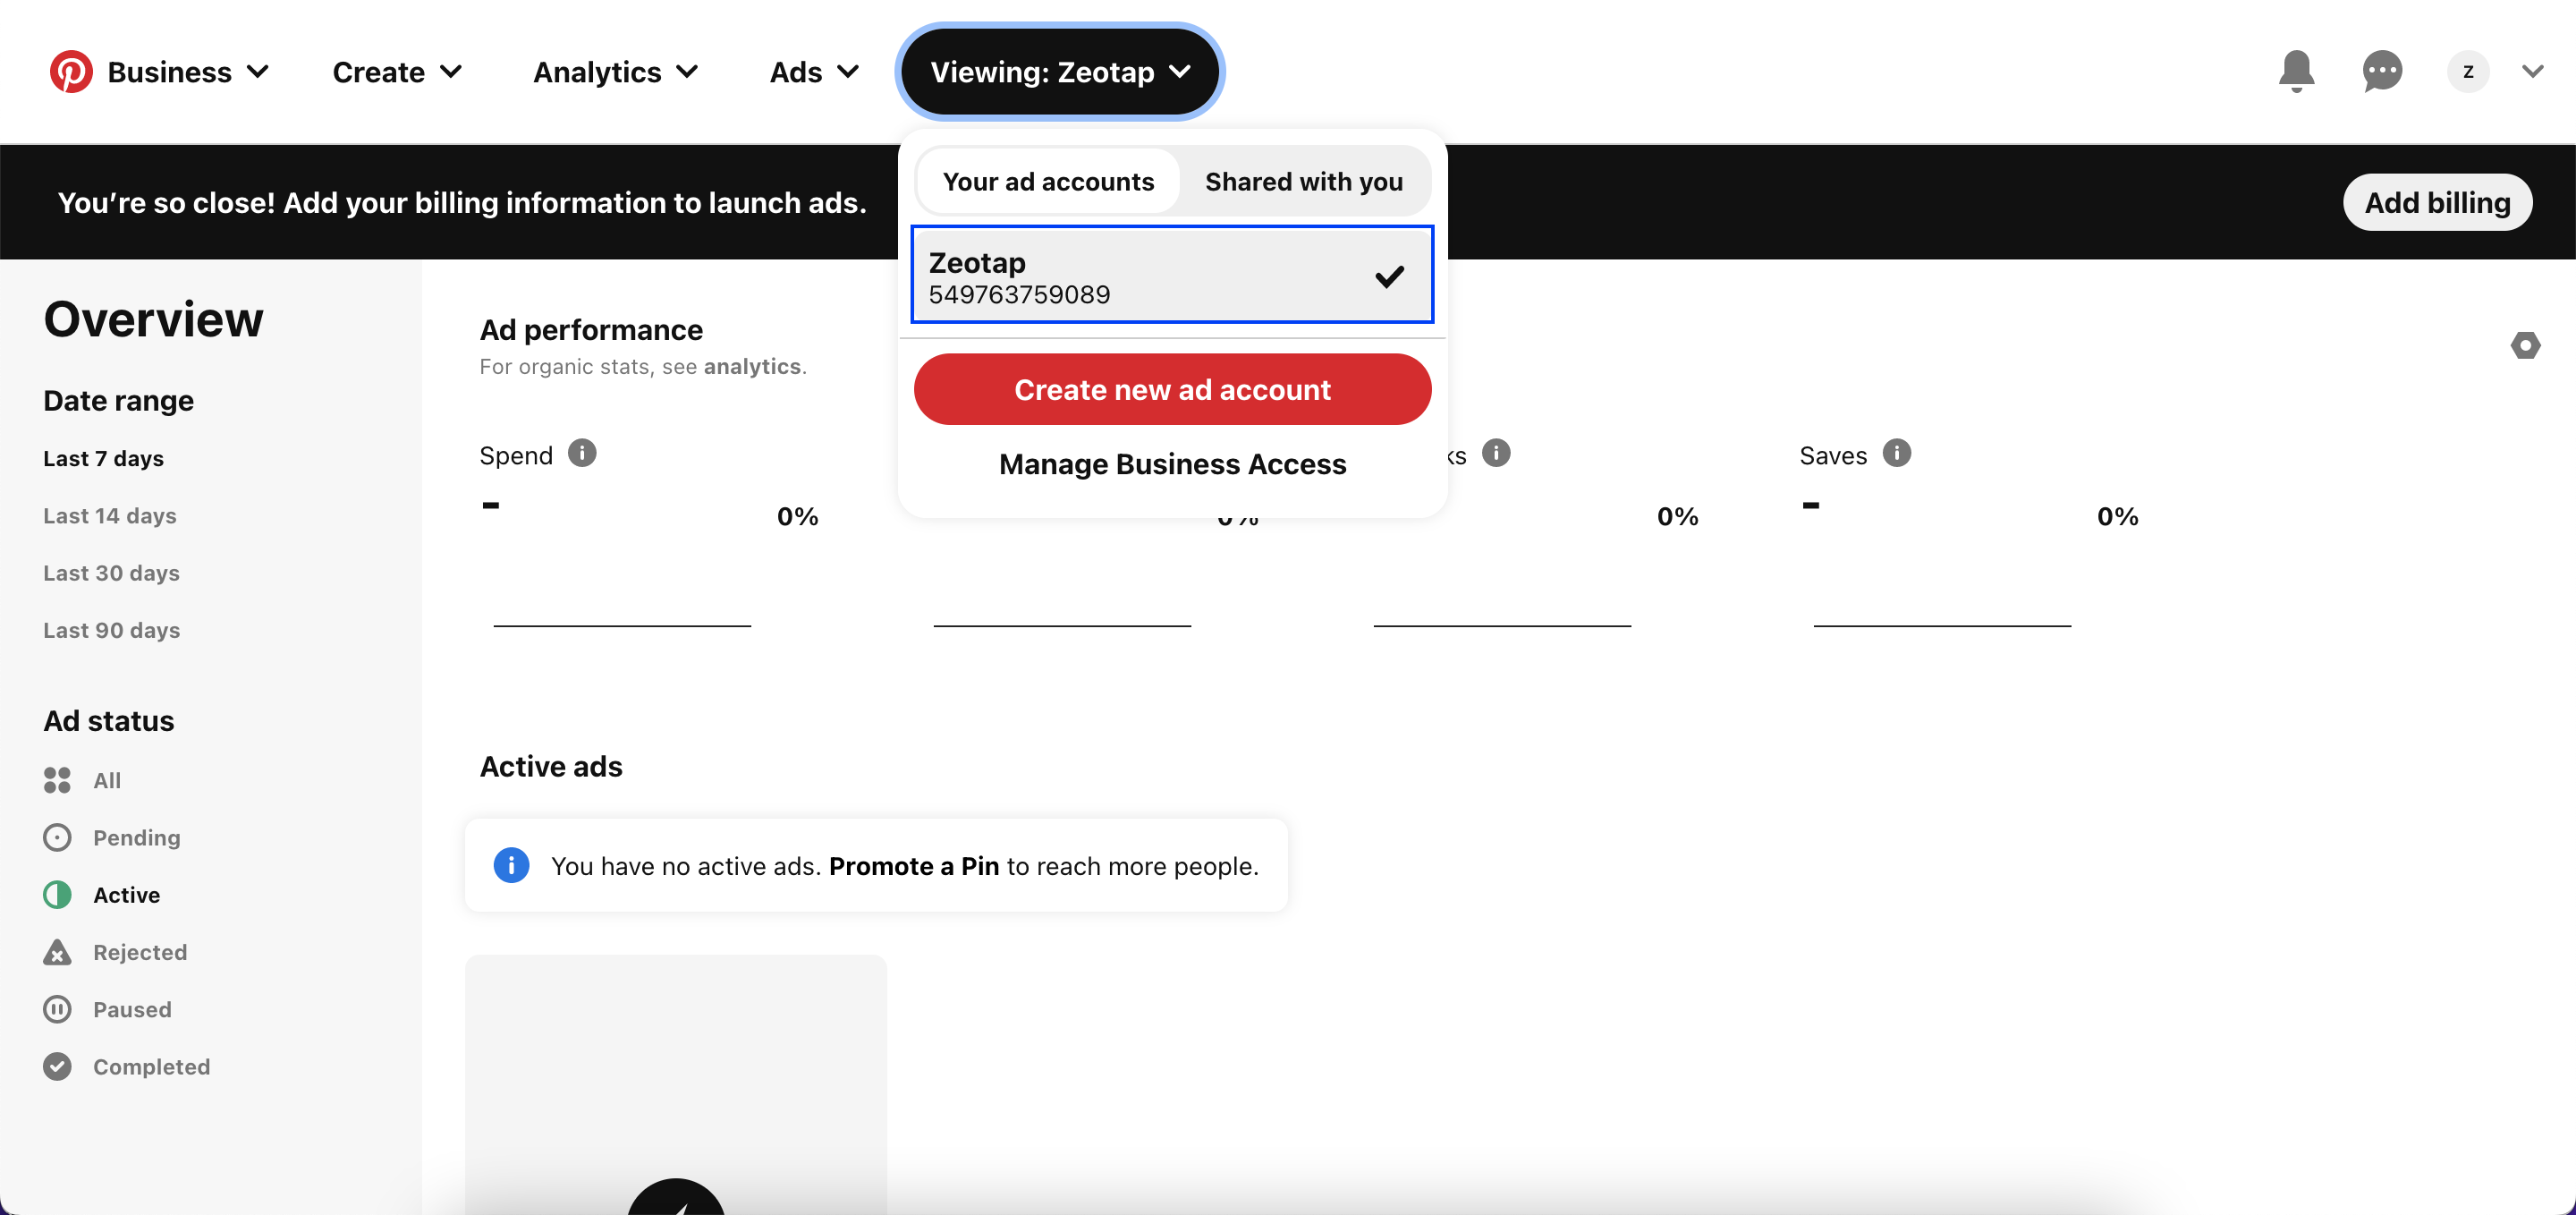
Task: Click the Spend 0% change value
Action: tap(797, 516)
